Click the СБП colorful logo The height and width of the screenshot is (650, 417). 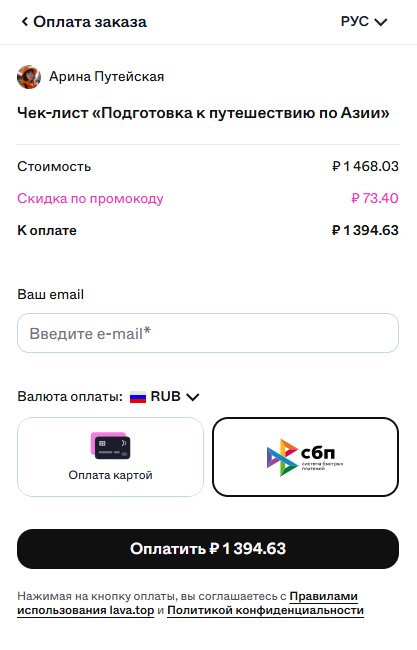tap(305, 457)
